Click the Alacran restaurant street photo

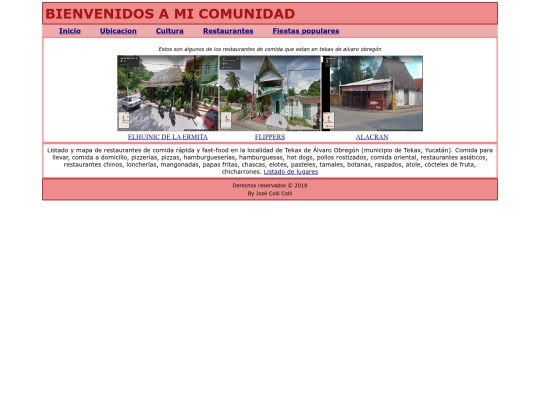(x=372, y=93)
